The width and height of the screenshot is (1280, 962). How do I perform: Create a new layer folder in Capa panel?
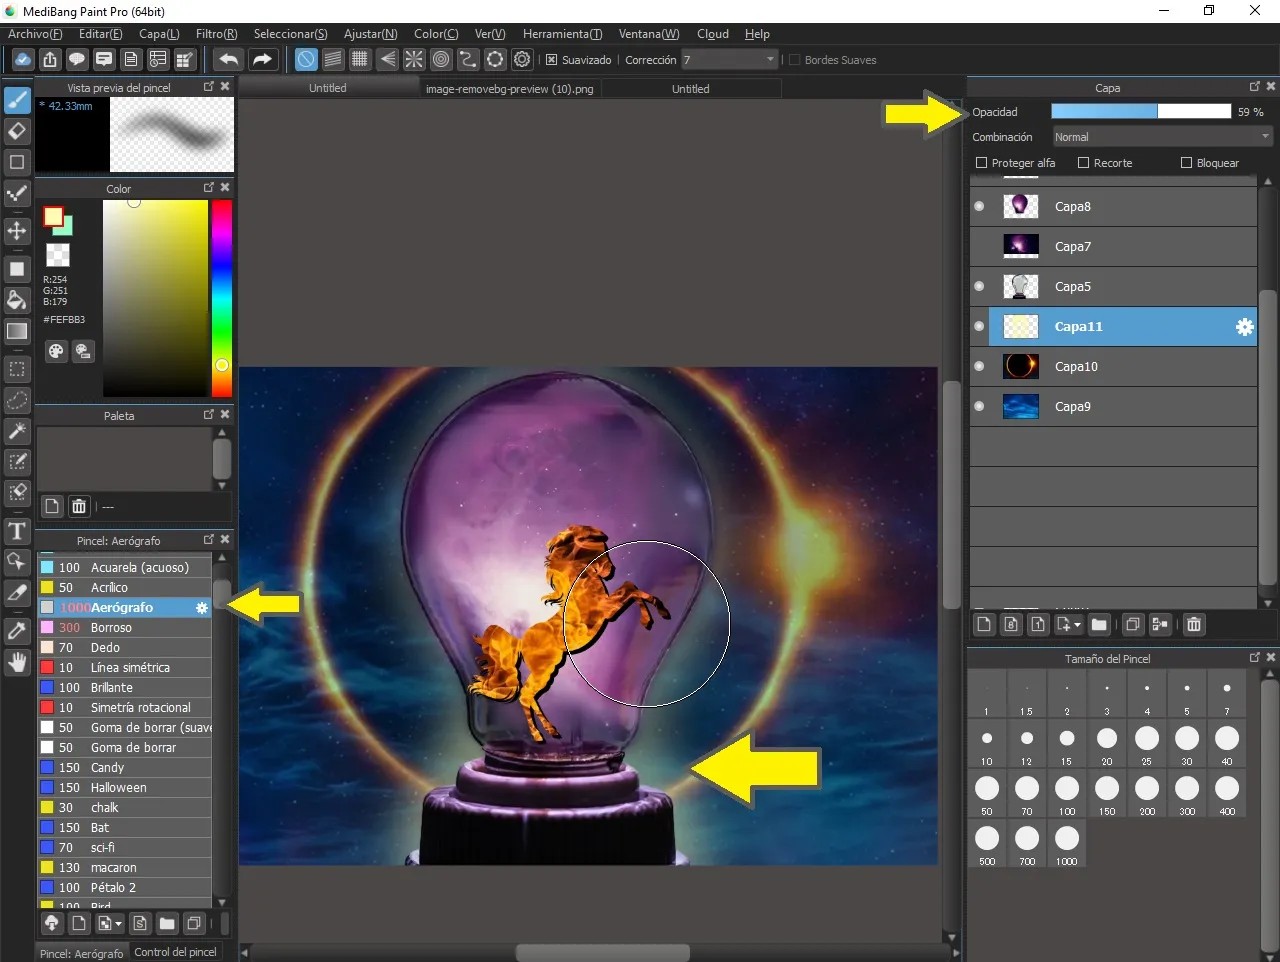coord(1099,625)
